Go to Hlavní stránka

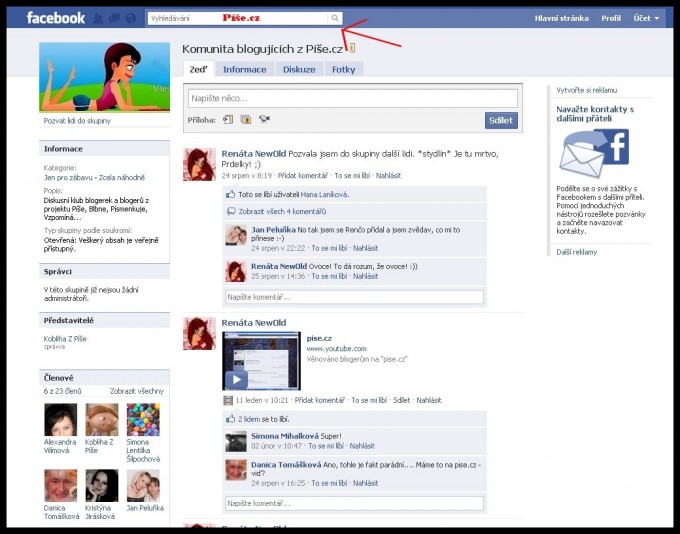pos(562,18)
